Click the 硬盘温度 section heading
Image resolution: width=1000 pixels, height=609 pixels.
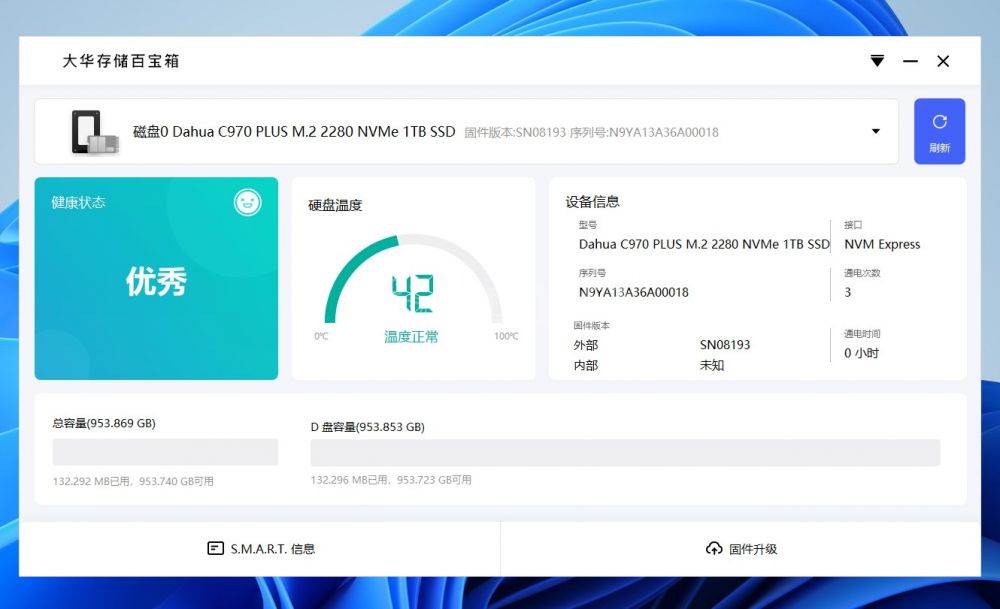point(335,205)
